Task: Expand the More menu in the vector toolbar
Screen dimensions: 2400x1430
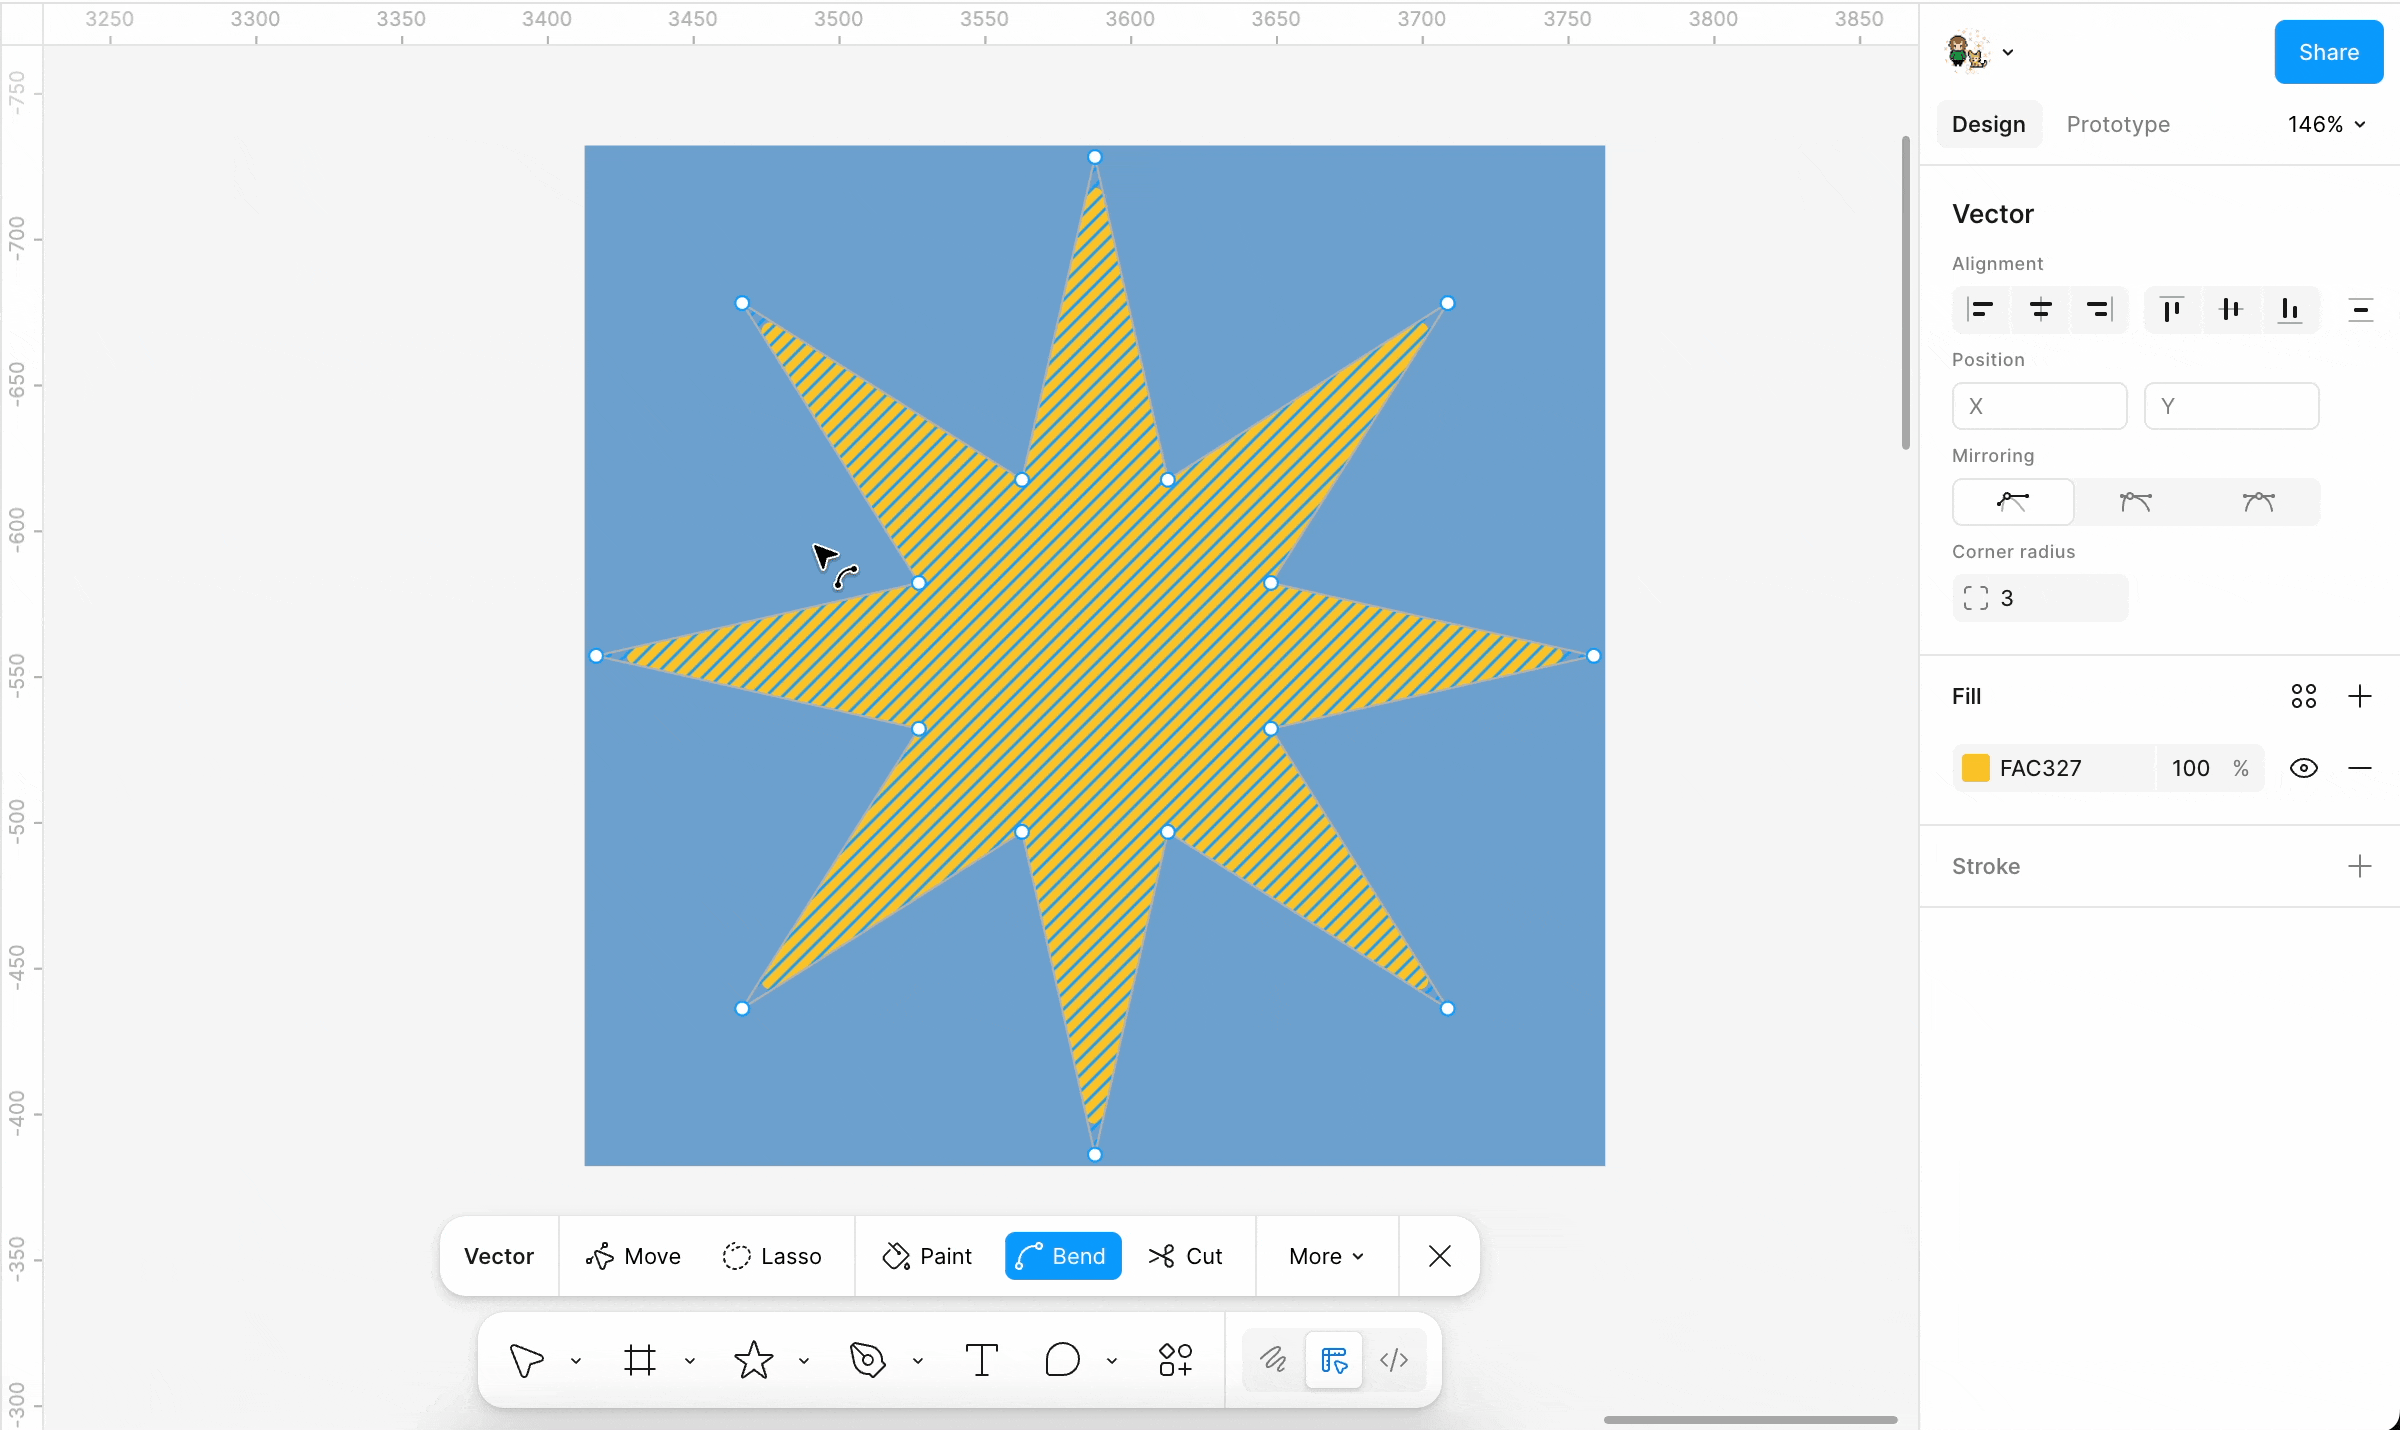Action: point(1324,1256)
